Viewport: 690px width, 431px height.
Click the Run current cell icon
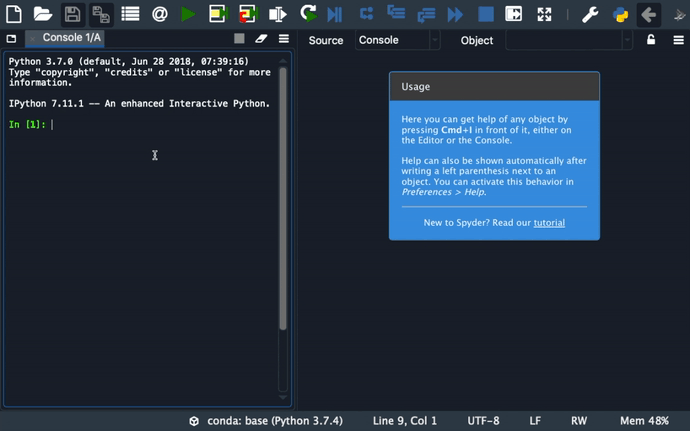click(218, 14)
